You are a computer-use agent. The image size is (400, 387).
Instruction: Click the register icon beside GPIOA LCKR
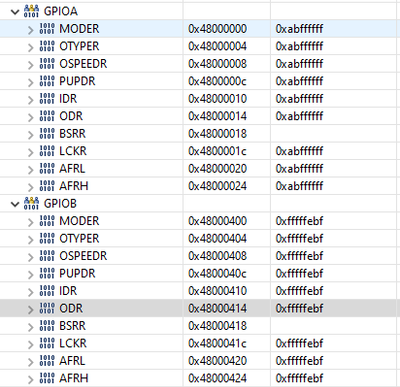47,151
